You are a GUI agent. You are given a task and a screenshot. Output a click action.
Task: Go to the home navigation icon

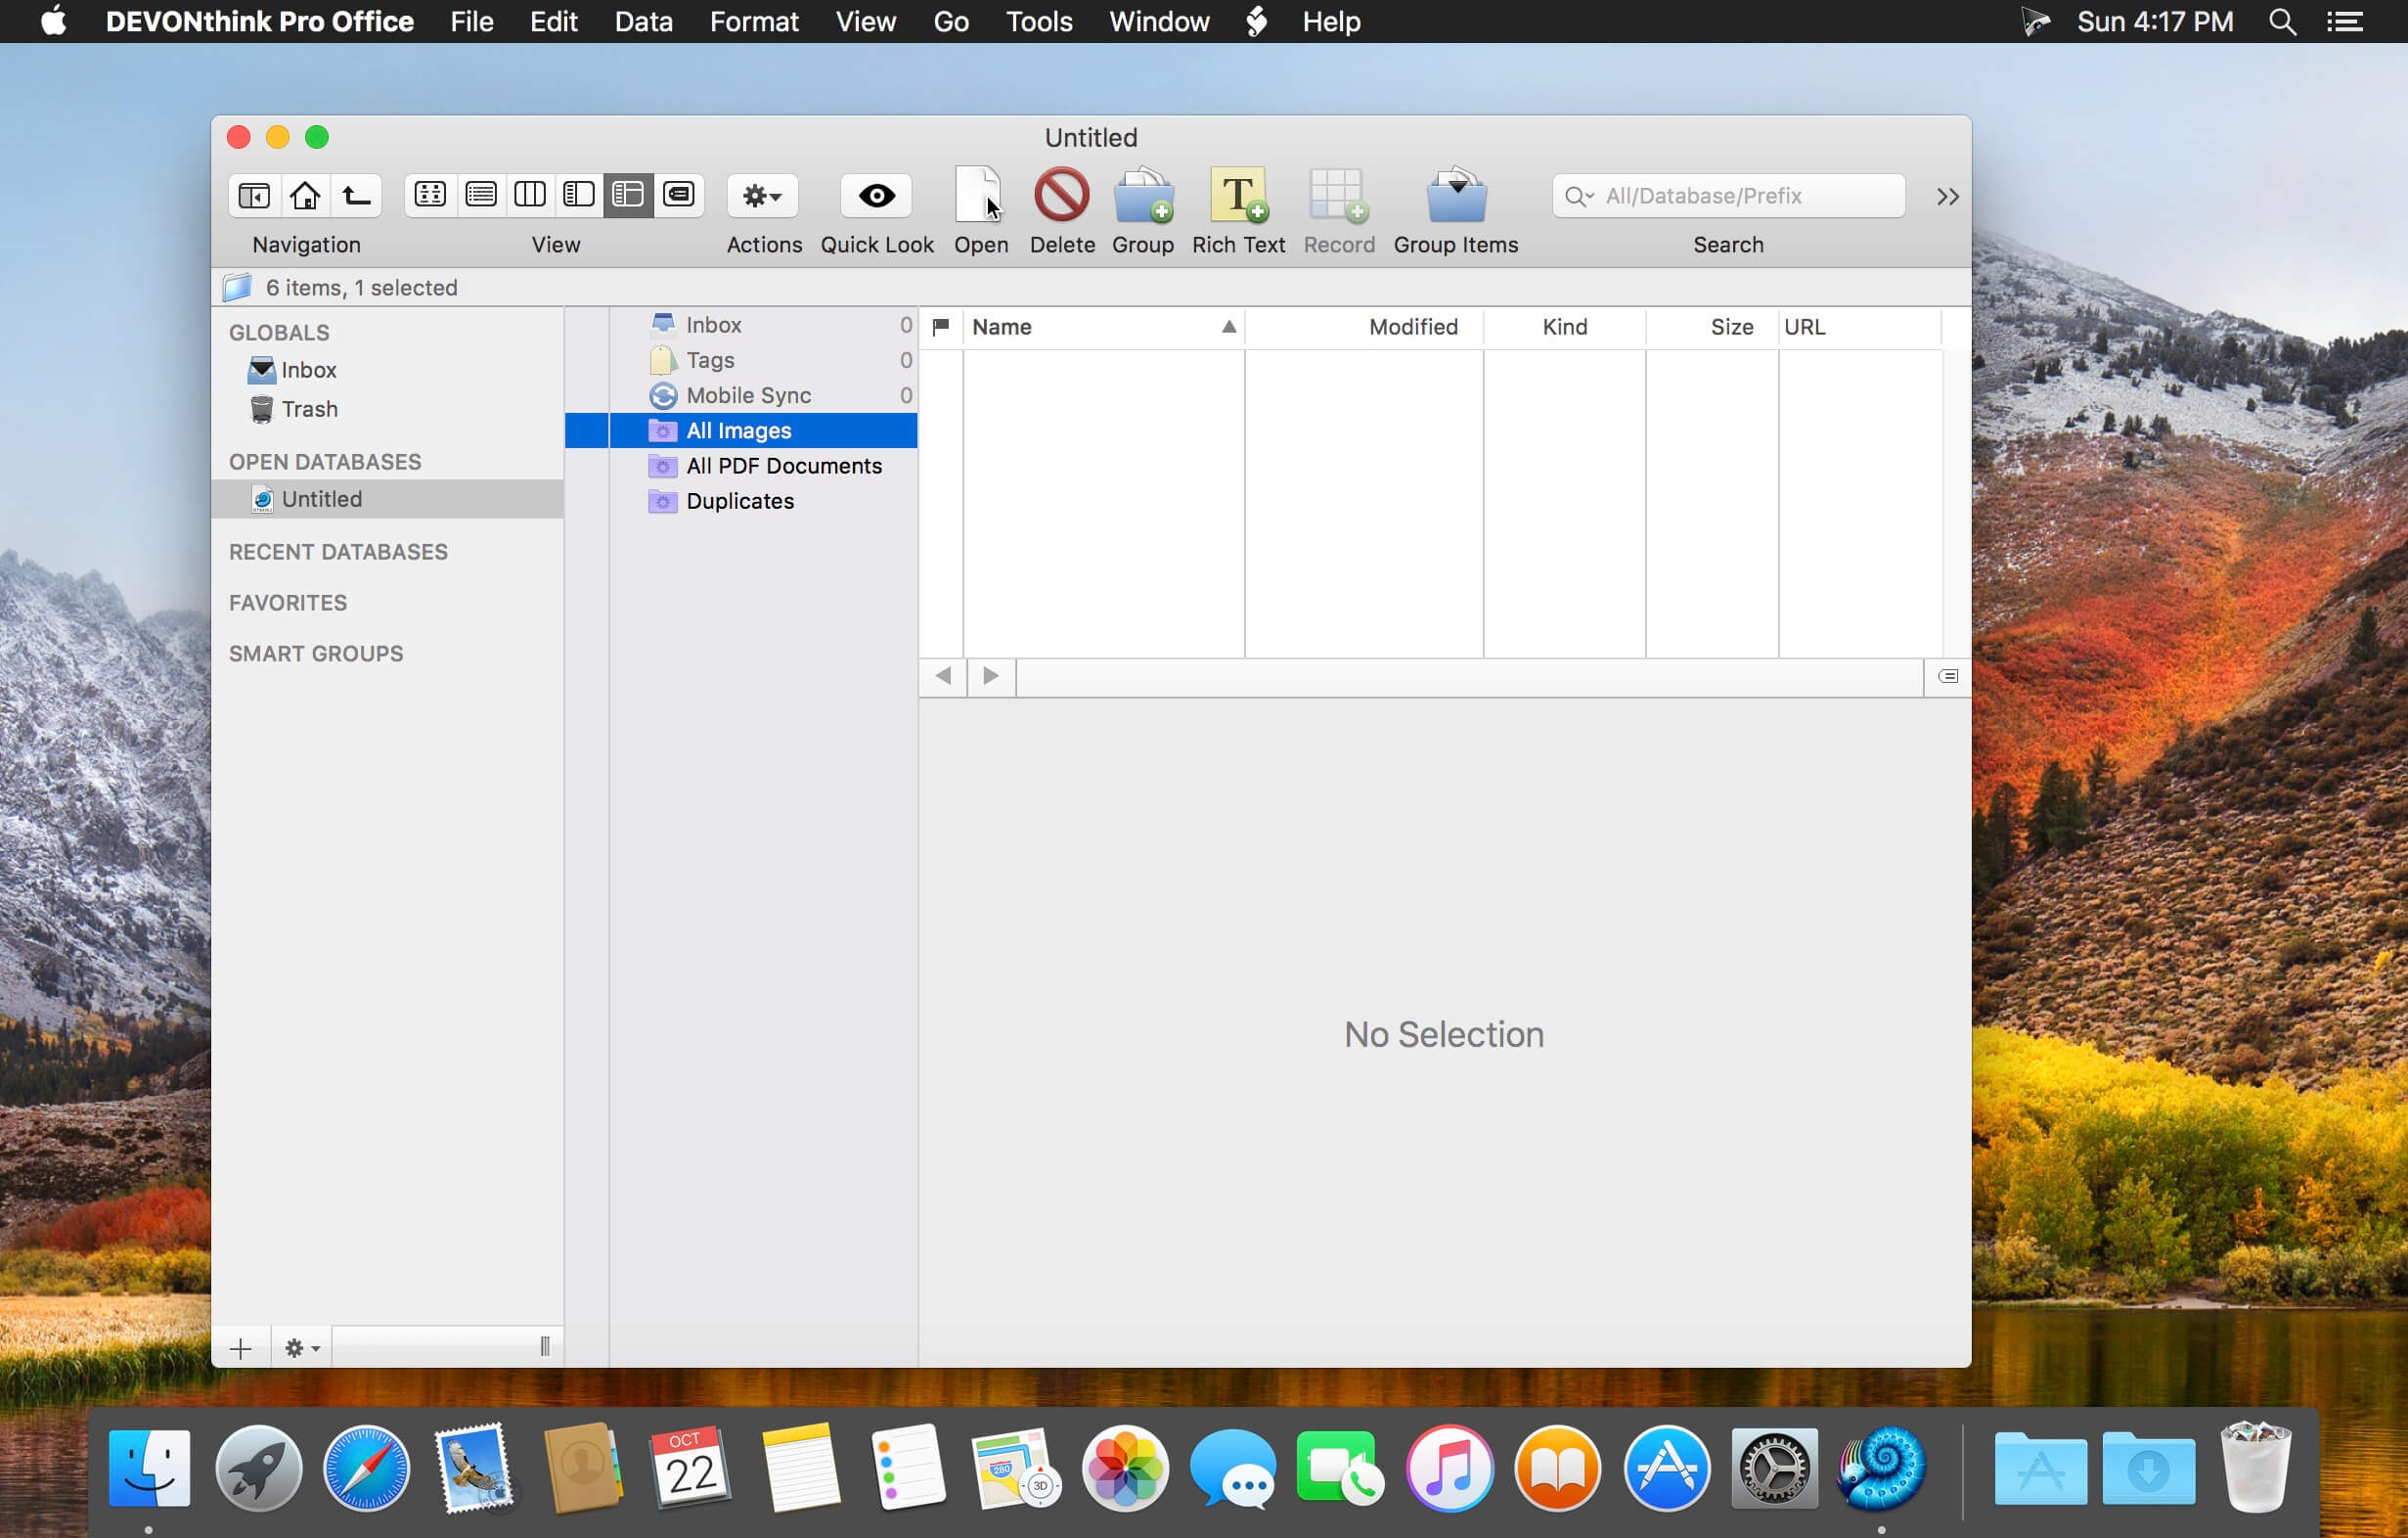click(x=305, y=194)
